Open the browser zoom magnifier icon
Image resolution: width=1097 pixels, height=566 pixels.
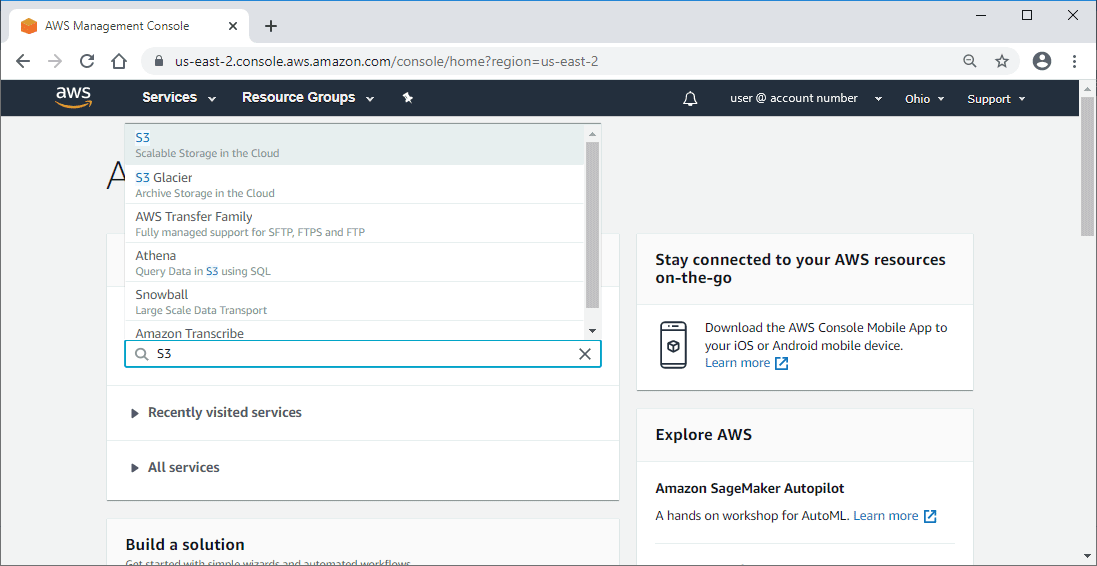[x=970, y=62]
